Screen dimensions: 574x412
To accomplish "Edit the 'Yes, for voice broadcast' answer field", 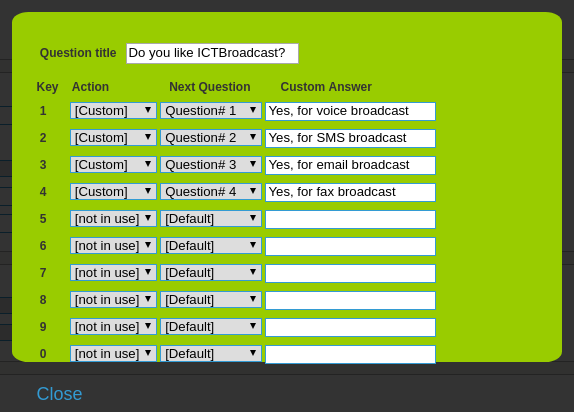I will (350, 111).
